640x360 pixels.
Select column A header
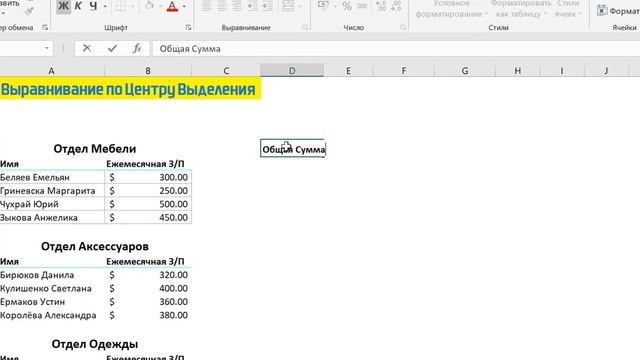pyautogui.click(x=51, y=71)
